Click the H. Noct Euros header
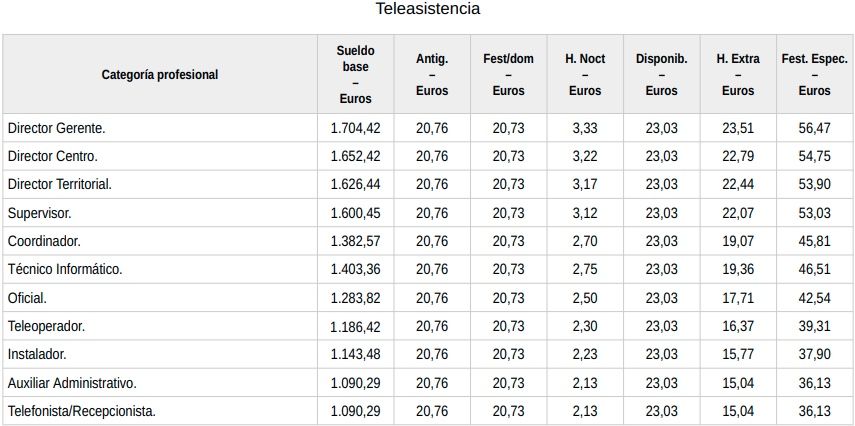855x426 pixels. tap(584, 75)
